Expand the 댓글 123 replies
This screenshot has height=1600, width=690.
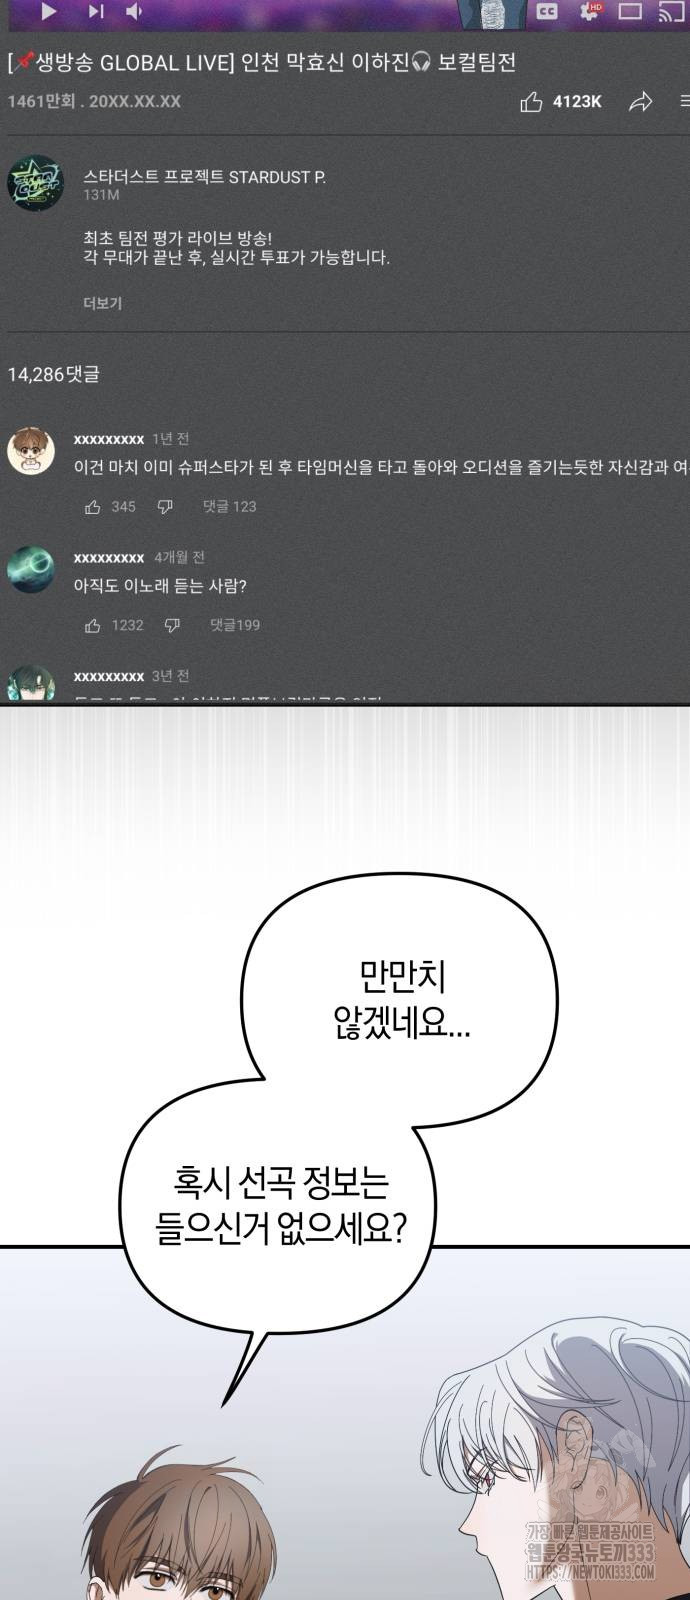(229, 507)
